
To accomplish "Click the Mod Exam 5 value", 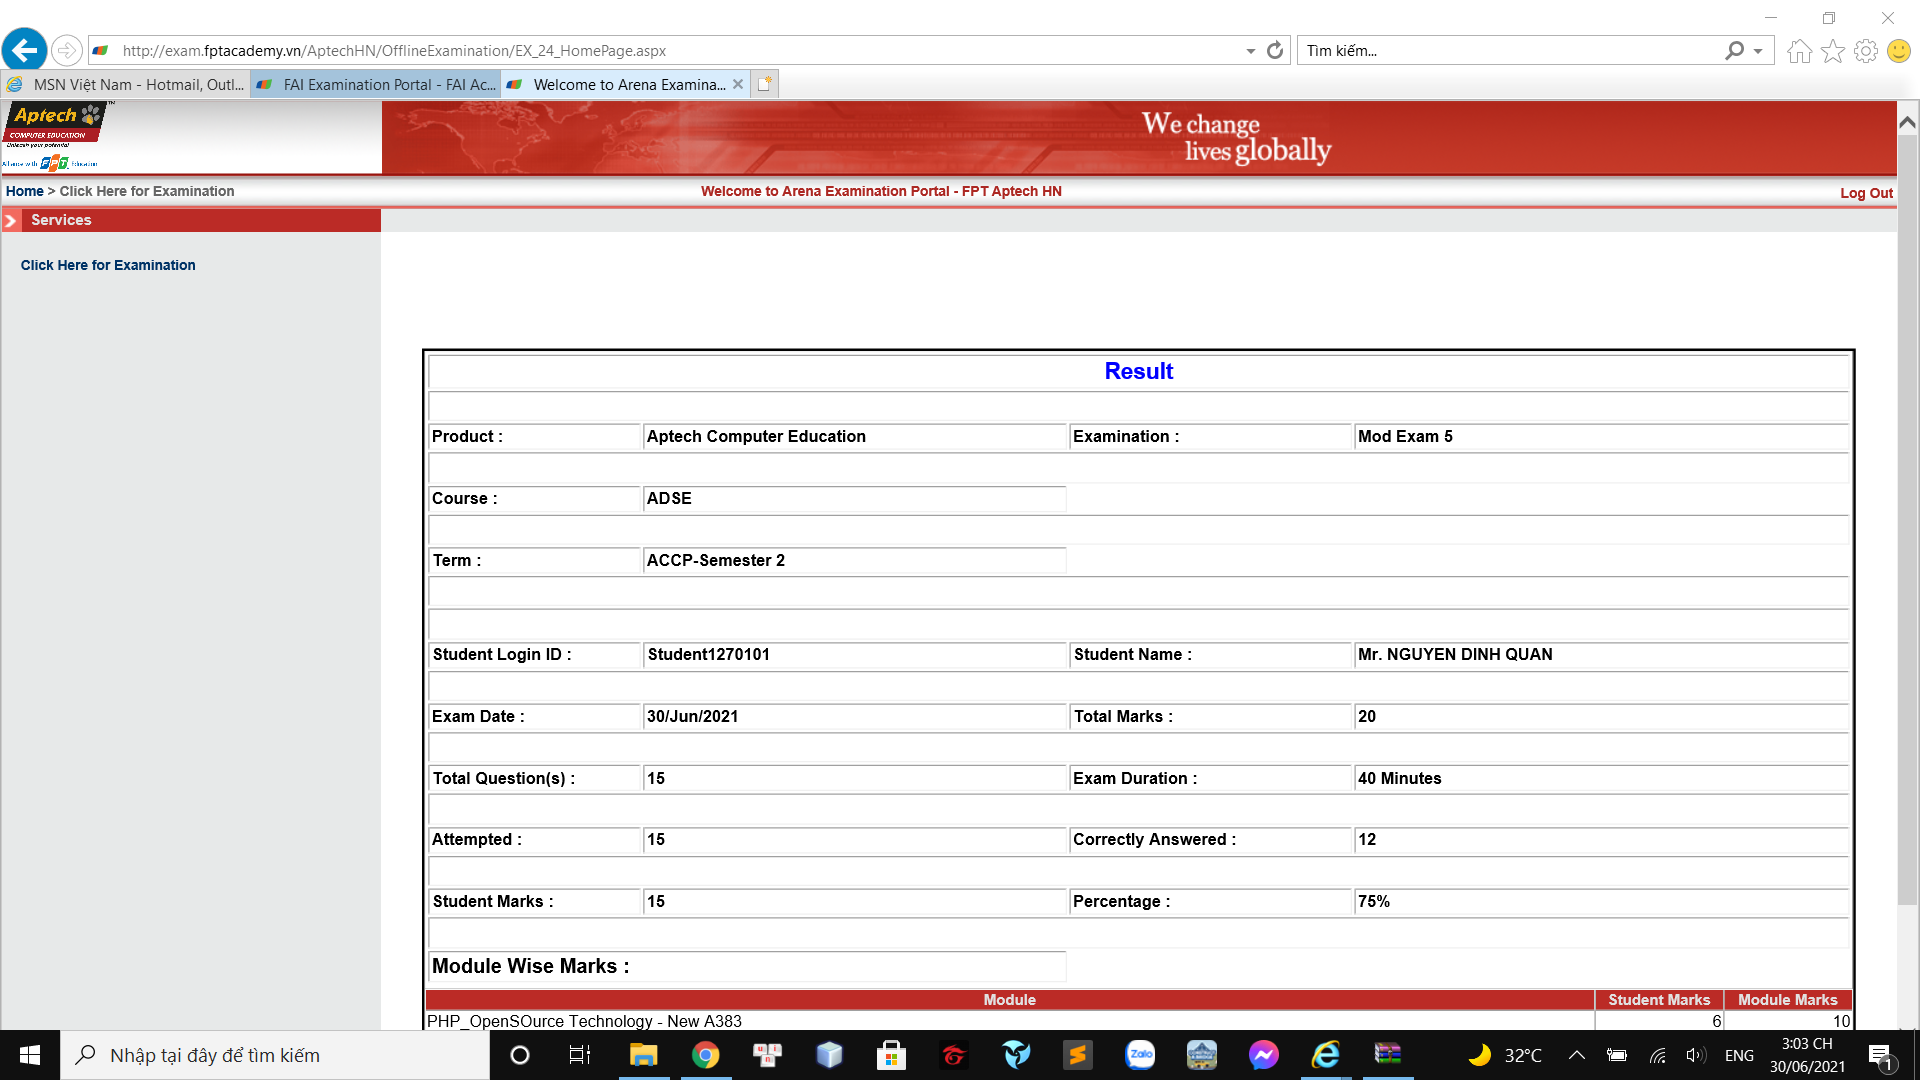I will click(x=1405, y=436).
